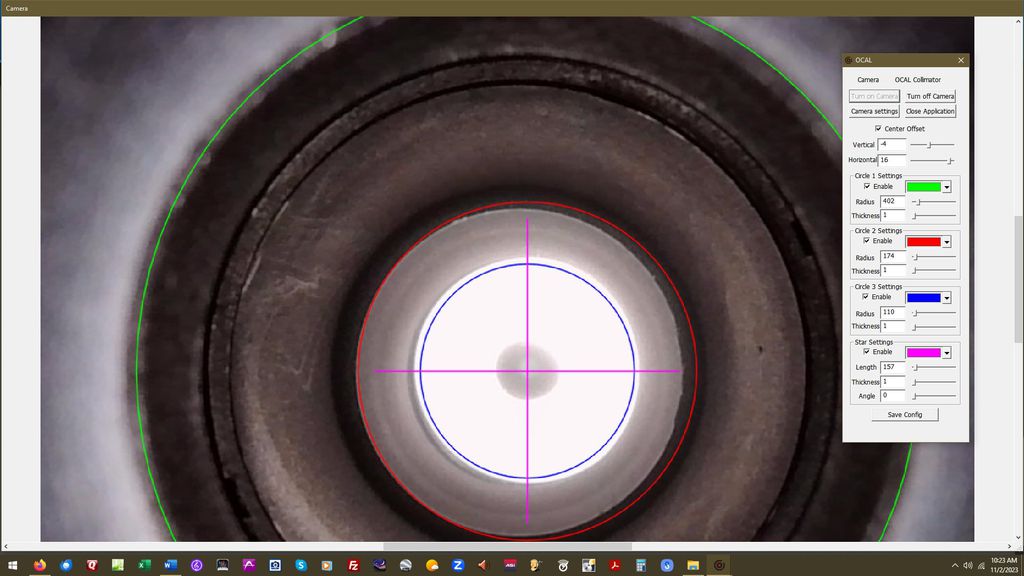The image size is (1024, 576).
Task: Open the ASI camera taskbar icon
Action: pos(510,565)
